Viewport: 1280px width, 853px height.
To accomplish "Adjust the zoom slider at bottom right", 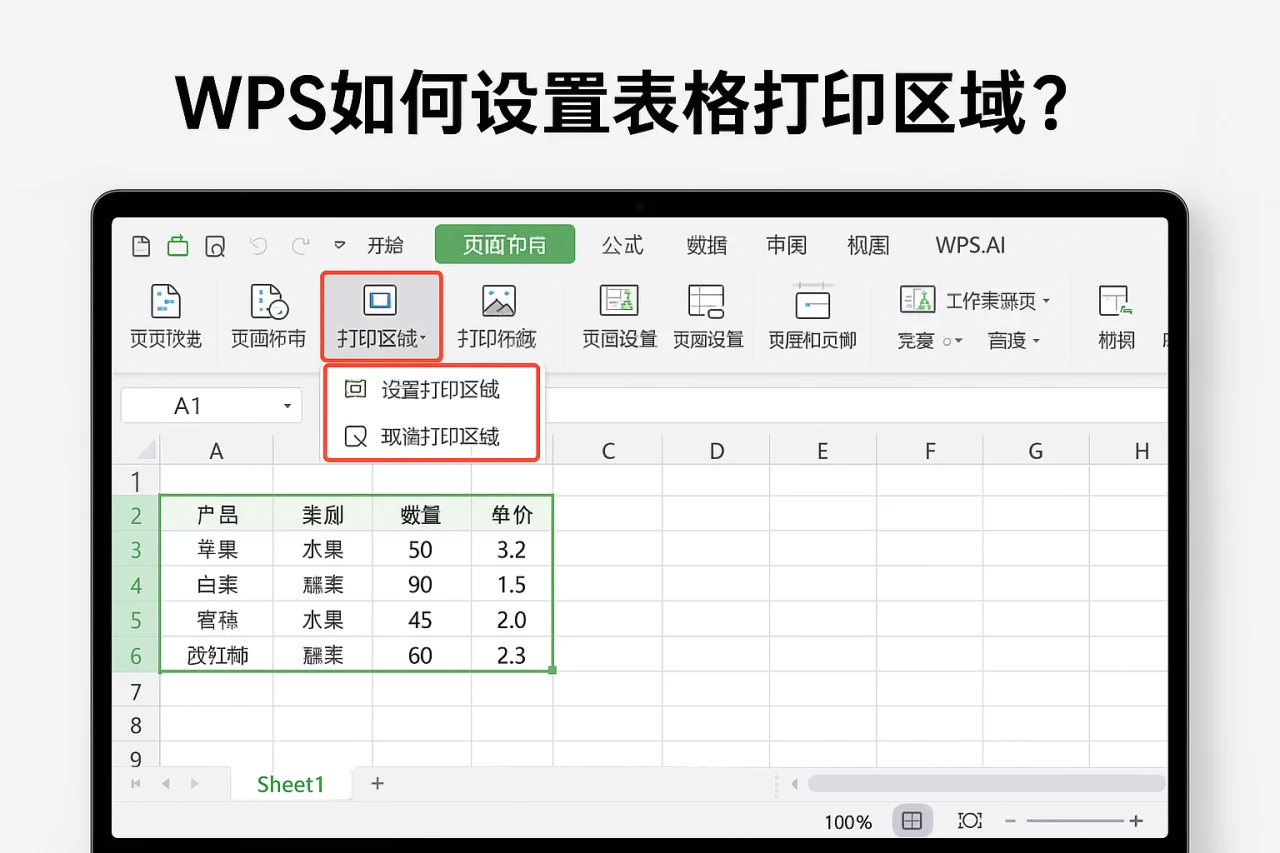I will [1080, 820].
